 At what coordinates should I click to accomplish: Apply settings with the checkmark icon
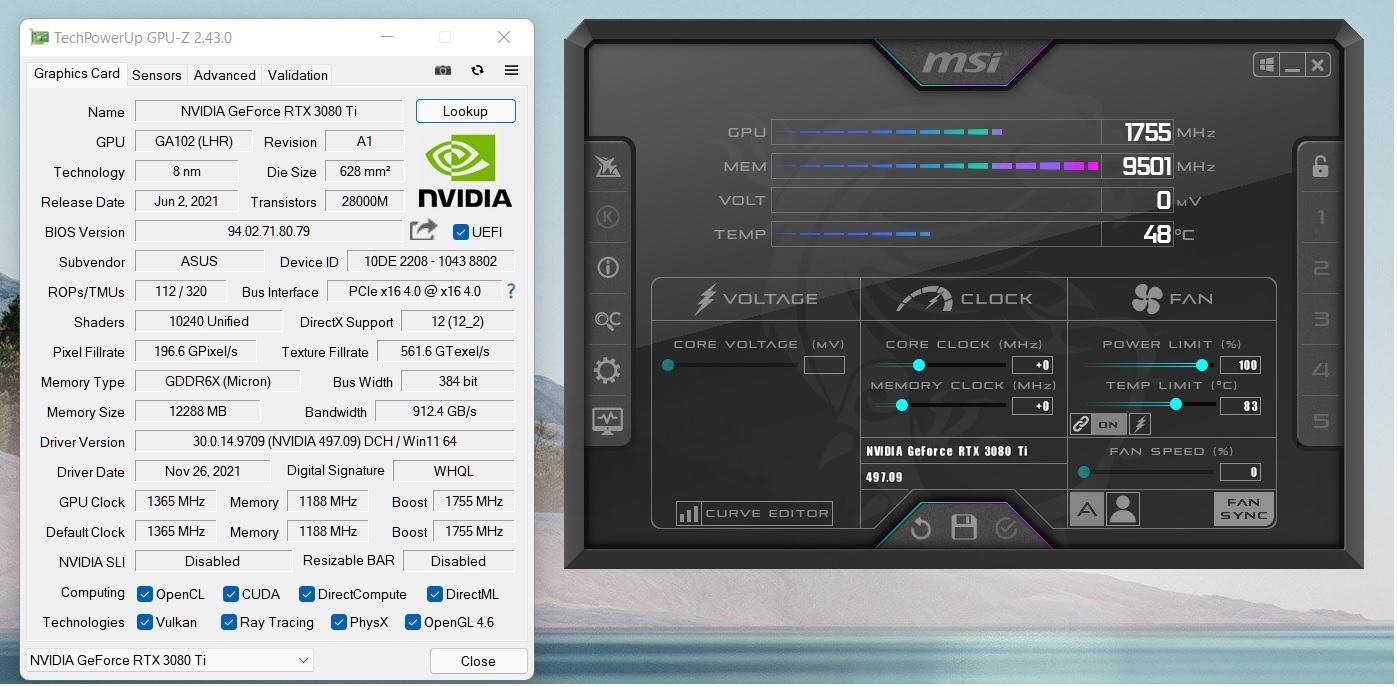(1006, 528)
